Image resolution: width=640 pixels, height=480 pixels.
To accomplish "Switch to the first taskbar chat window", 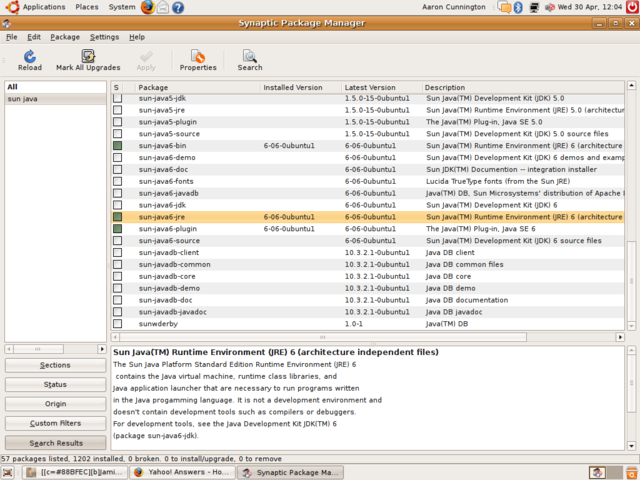I will pyautogui.click(x=75, y=472).
